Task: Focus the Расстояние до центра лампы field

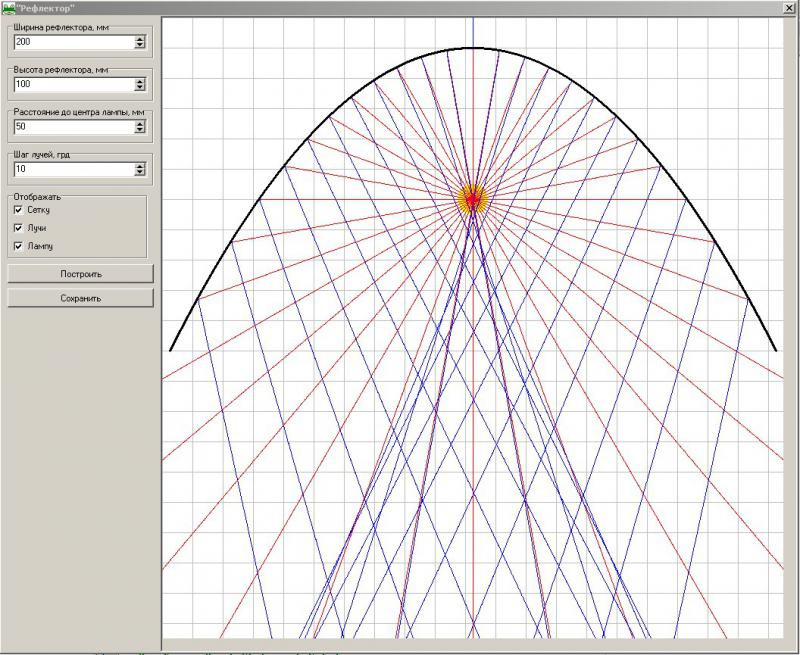Action: [72, 127]
